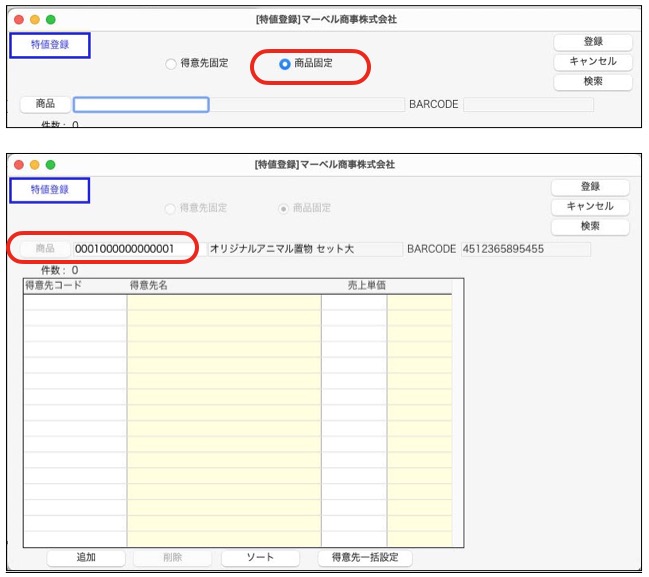Click 検索 button in upper window
This screenshot has height=577, width=649.
(x=593, y=82)
